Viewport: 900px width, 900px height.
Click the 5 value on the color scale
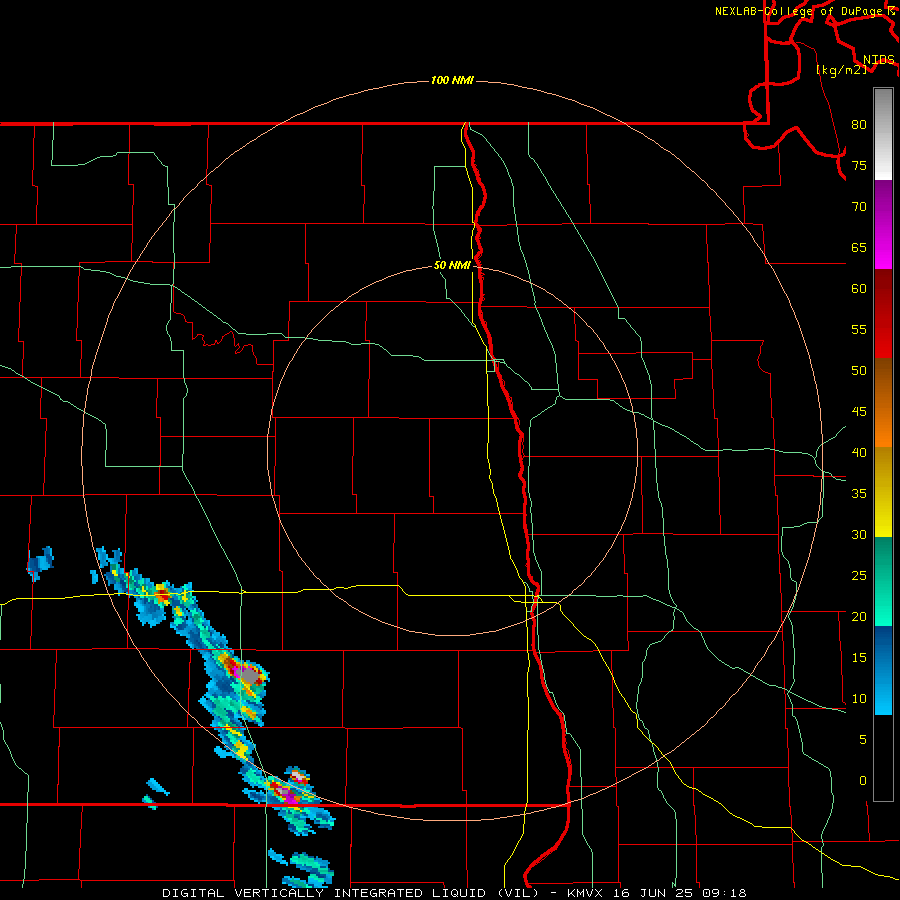(863, 739)
